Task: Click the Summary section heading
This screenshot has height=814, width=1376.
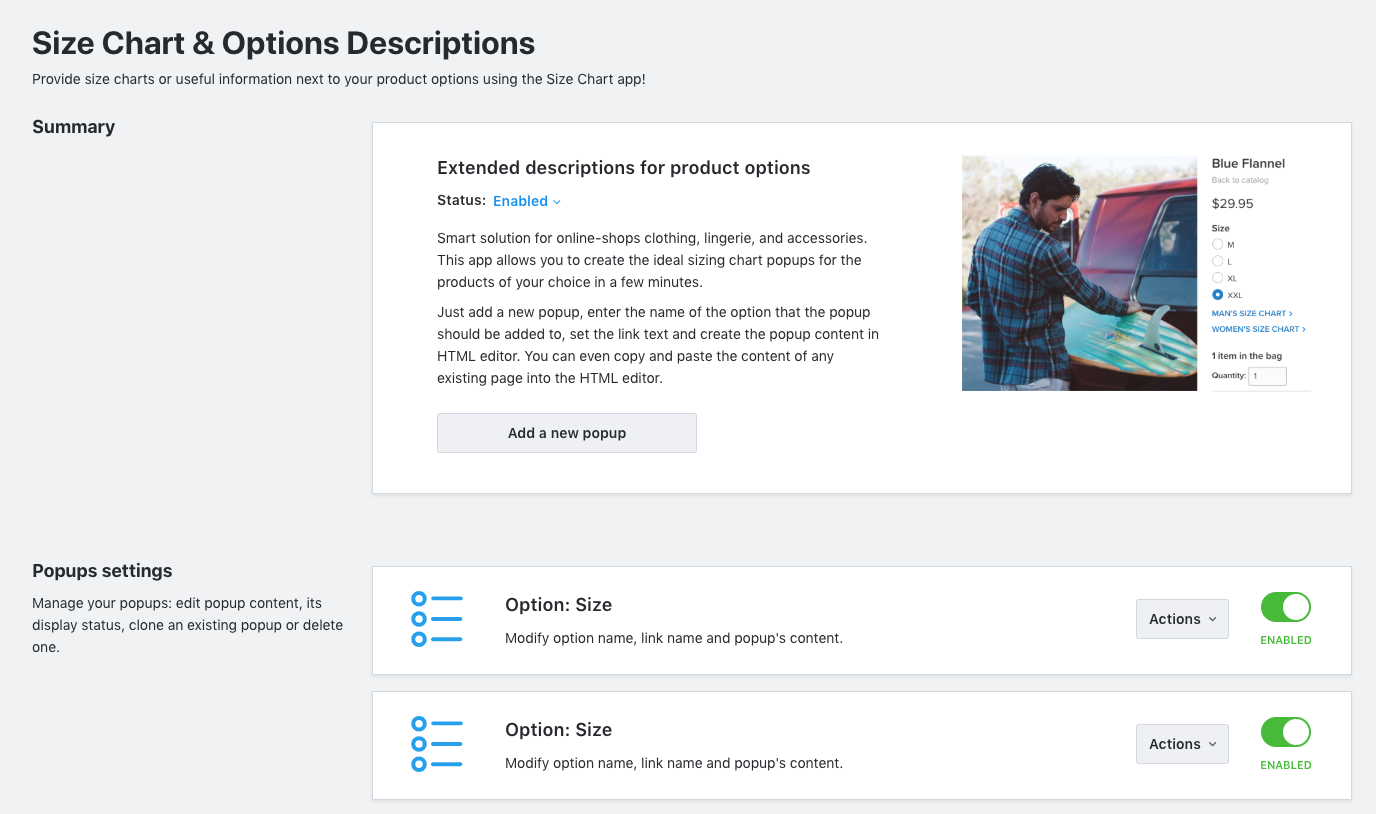Action: point(73,127)
